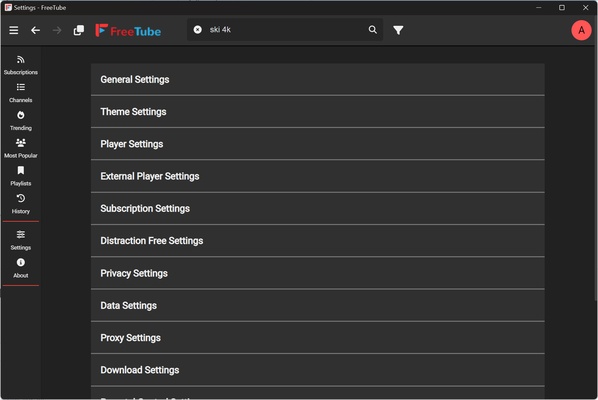Open the profile selector avatar A
The image size is (598, 400).
(x=581, y=30)
